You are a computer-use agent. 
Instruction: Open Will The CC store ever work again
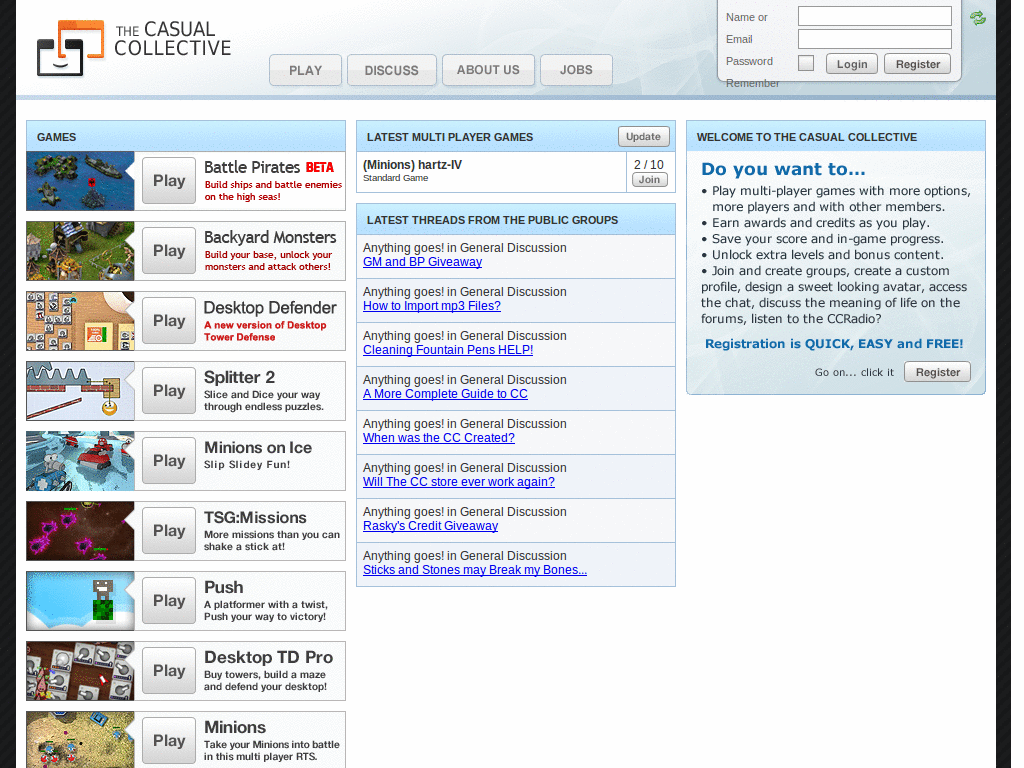click(459, 481)
